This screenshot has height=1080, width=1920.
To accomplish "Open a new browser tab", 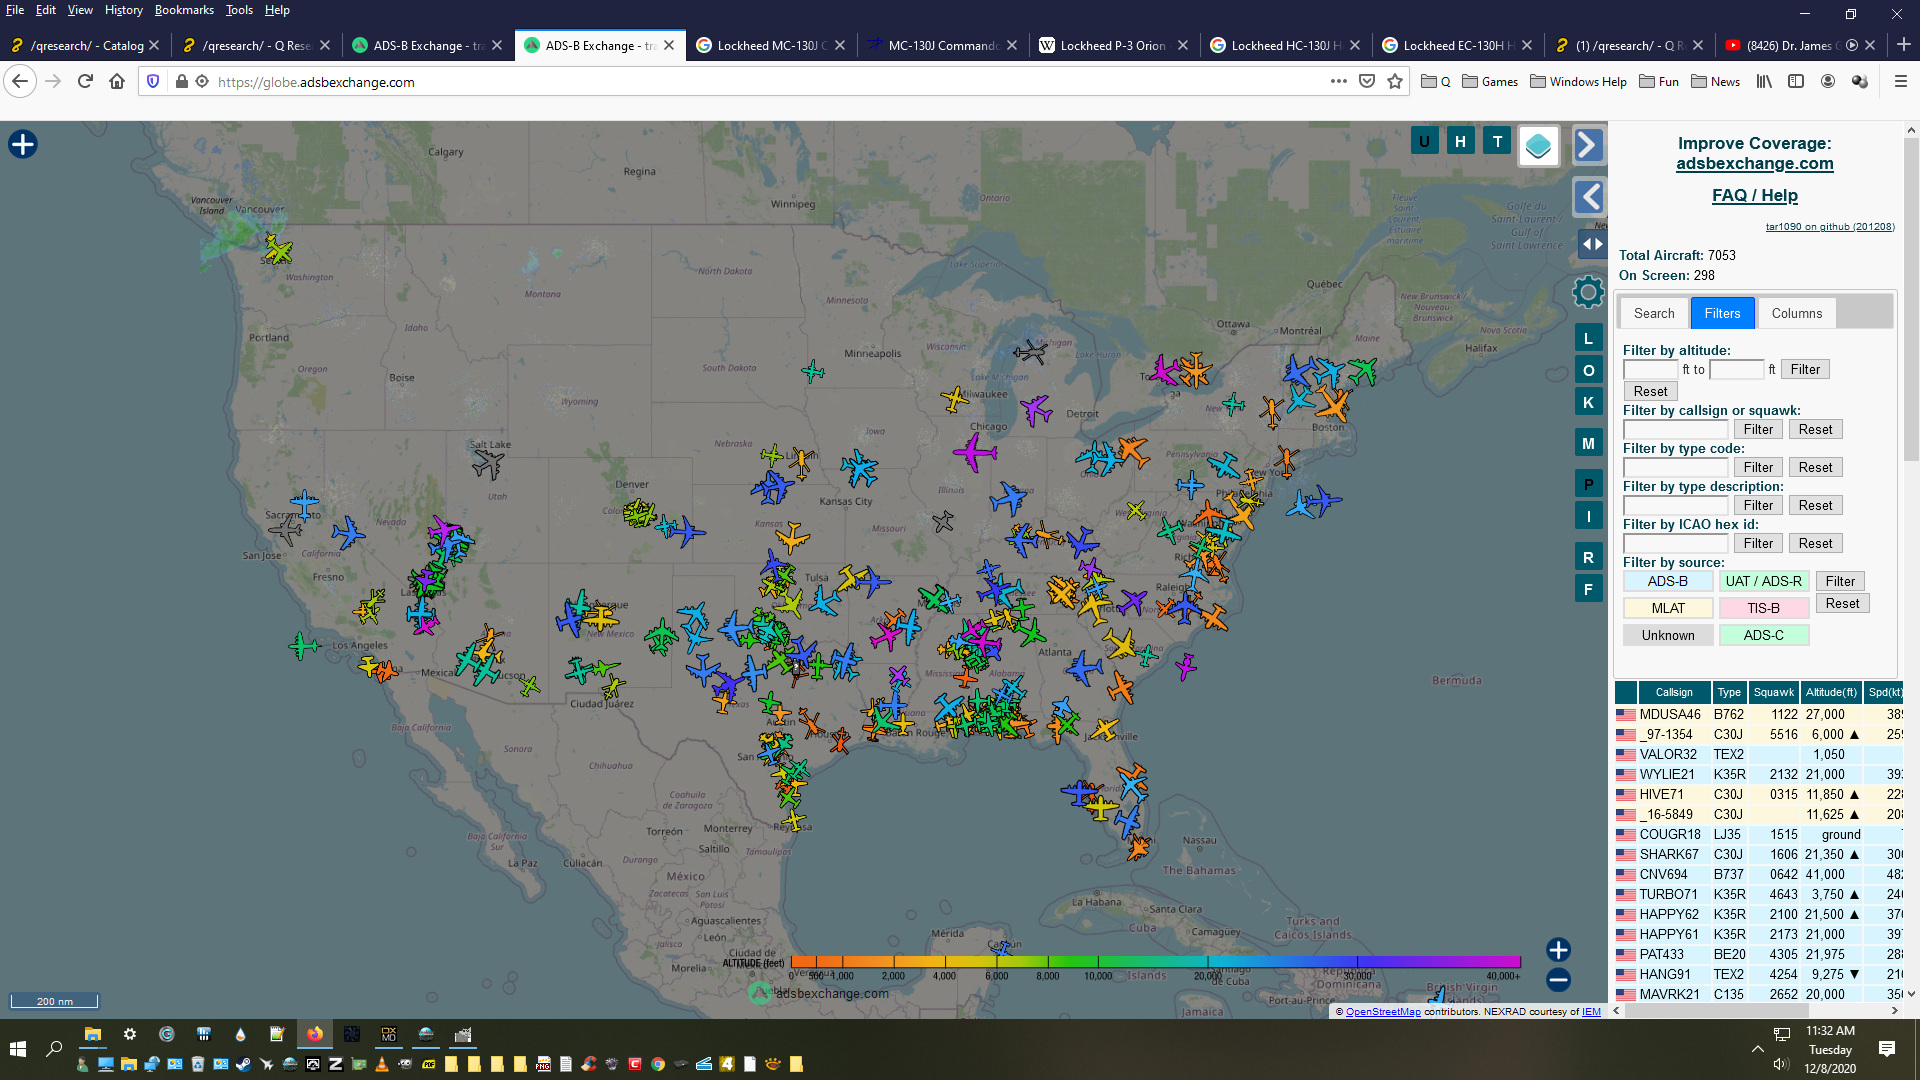I will click(1903, 45).
